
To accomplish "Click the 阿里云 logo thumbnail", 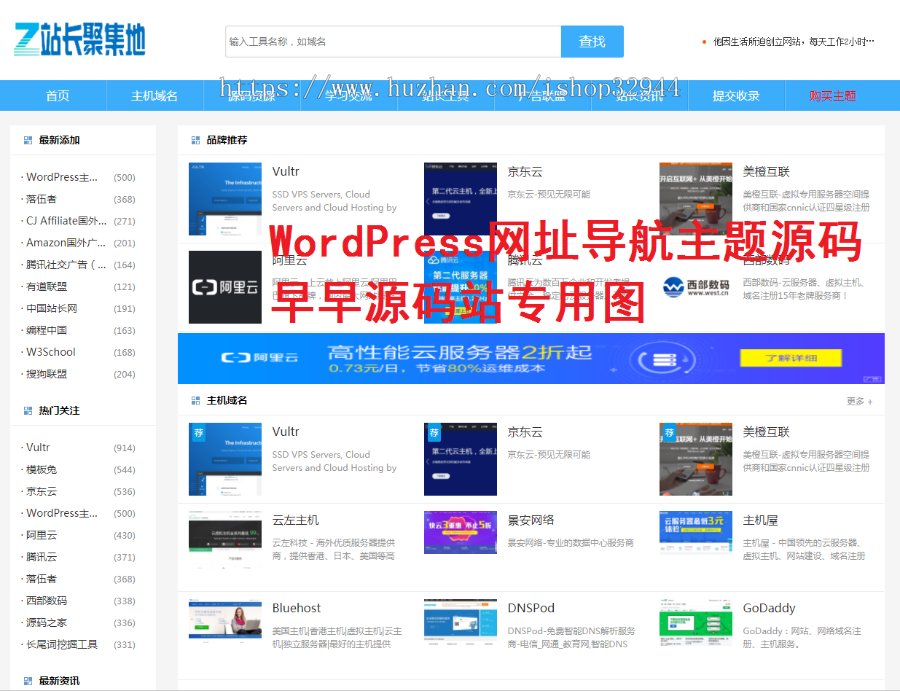I will click(225, 287).
